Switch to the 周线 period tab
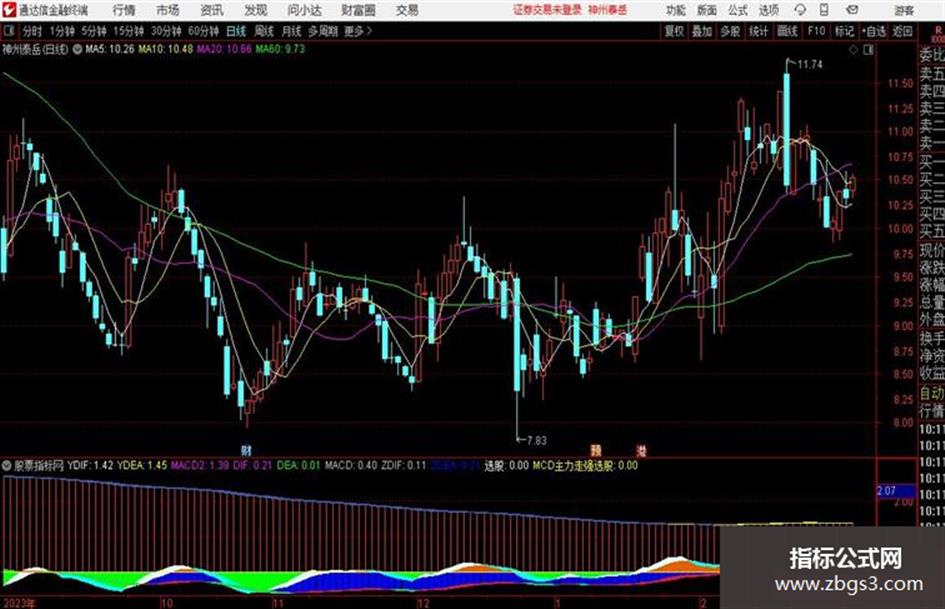The height and width of the screenshot is (609, 945). [x=264, y=31]
